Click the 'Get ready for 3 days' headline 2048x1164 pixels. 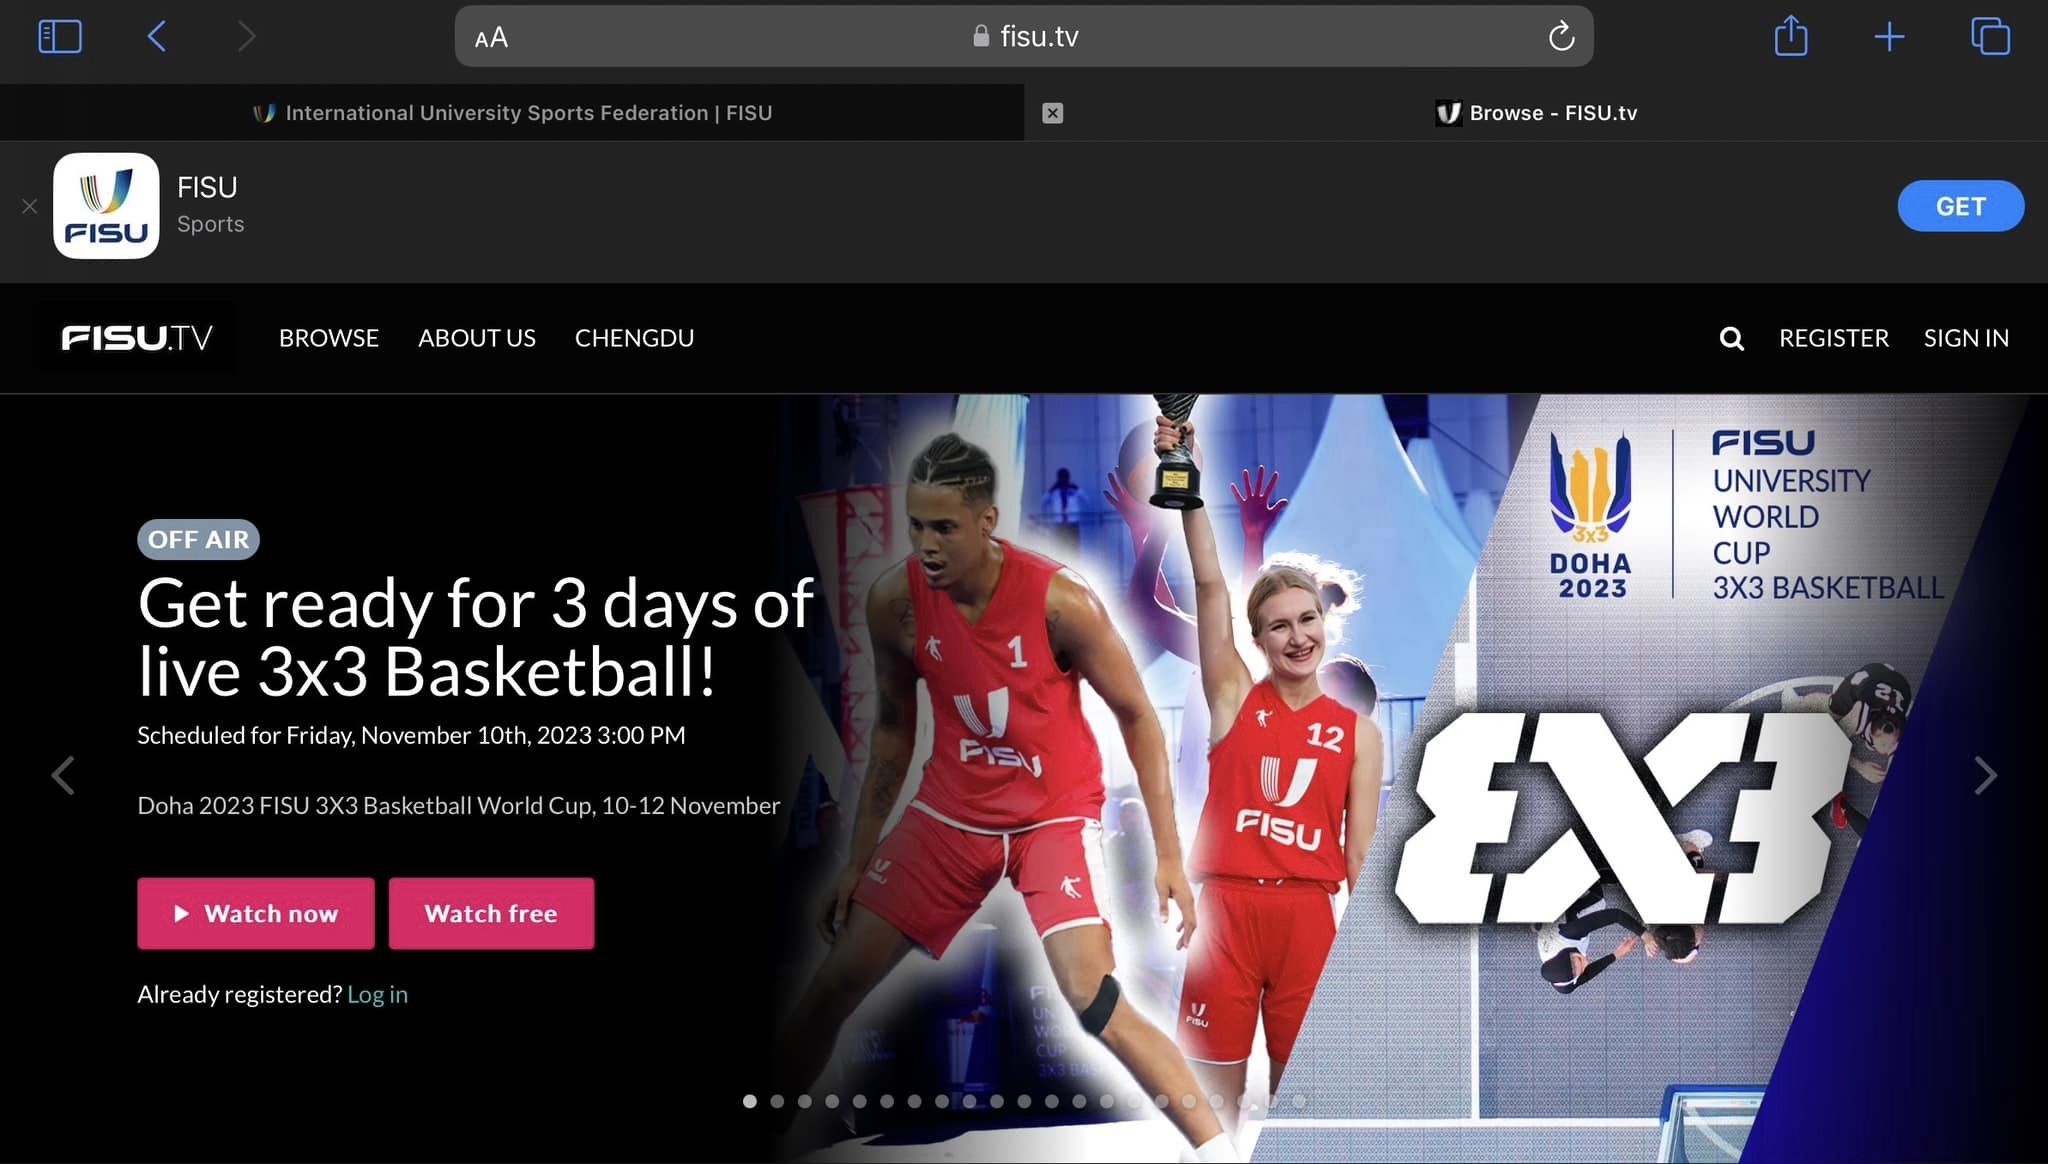point(476,637)
